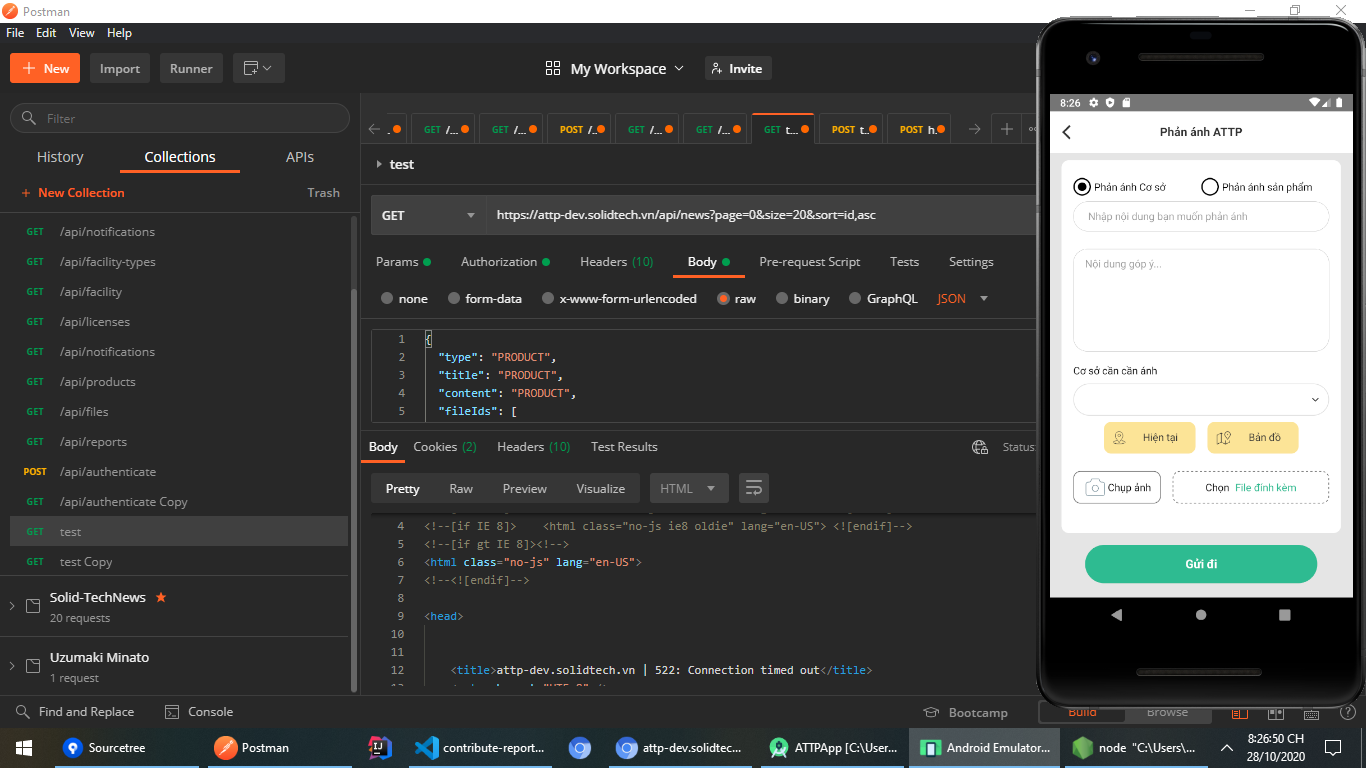Open the HTML format dropdown in response pane
The image size is (1366, 768).
coord(688,488)
